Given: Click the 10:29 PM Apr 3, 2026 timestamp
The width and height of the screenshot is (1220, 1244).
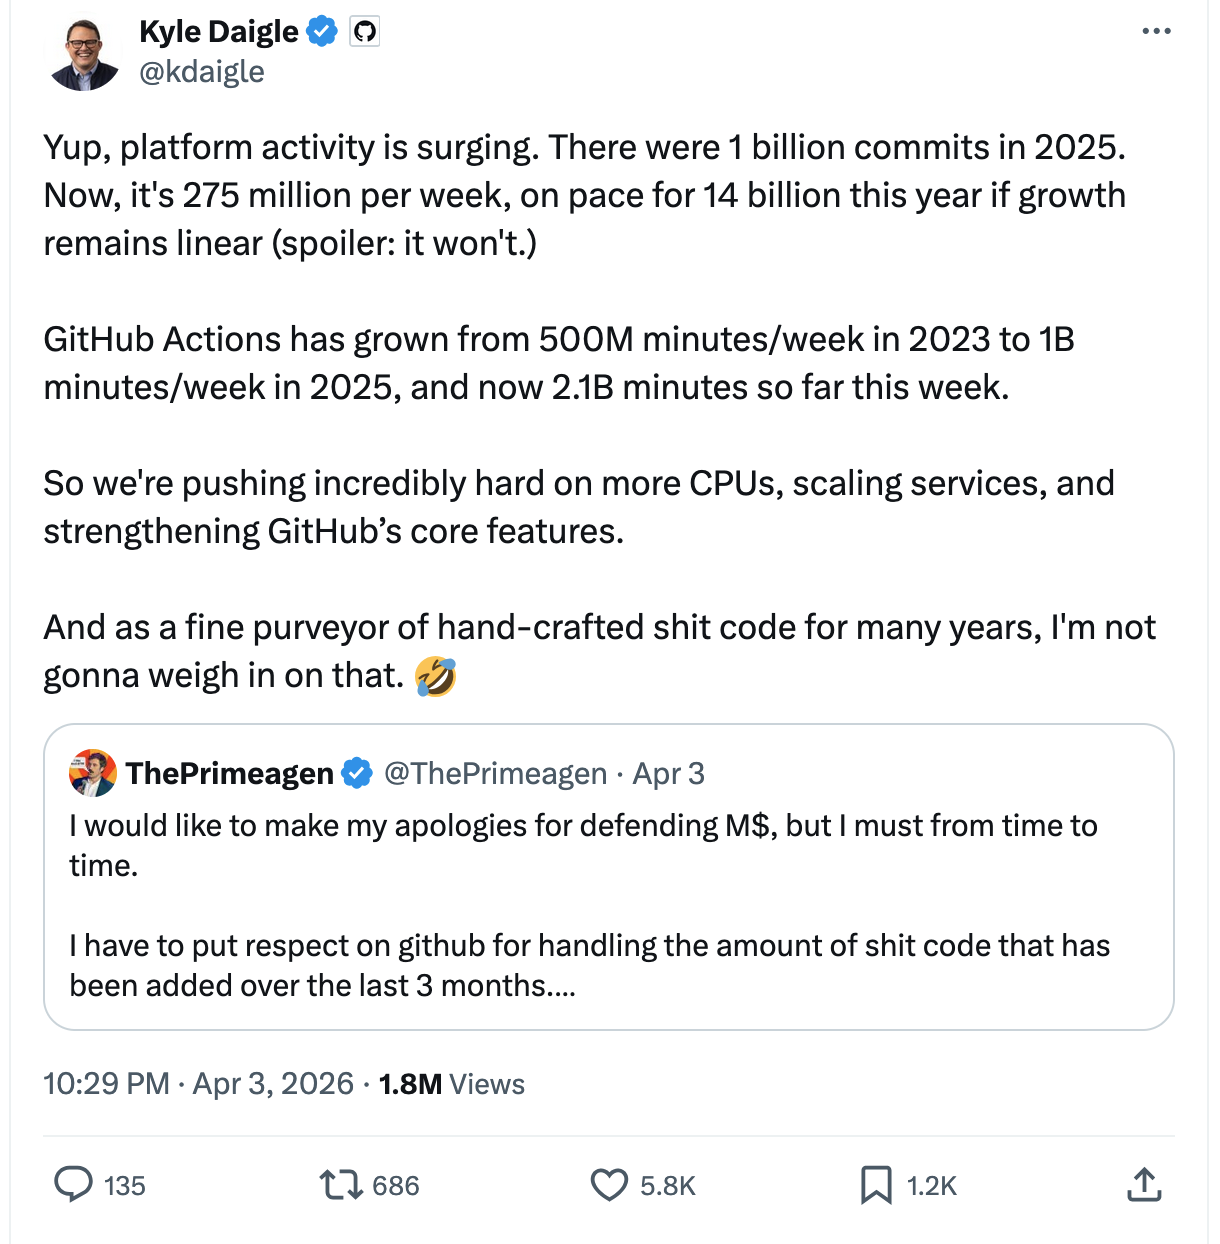Looking at the screenshot, I should [x=198, y=1084].
